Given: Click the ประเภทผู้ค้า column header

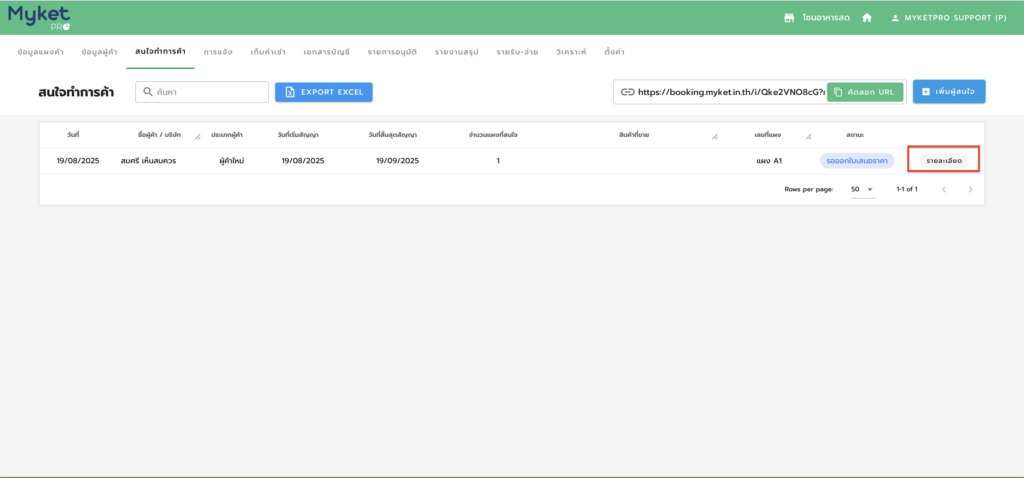Looking at the screenshot, I should click(x=227, y=135).
